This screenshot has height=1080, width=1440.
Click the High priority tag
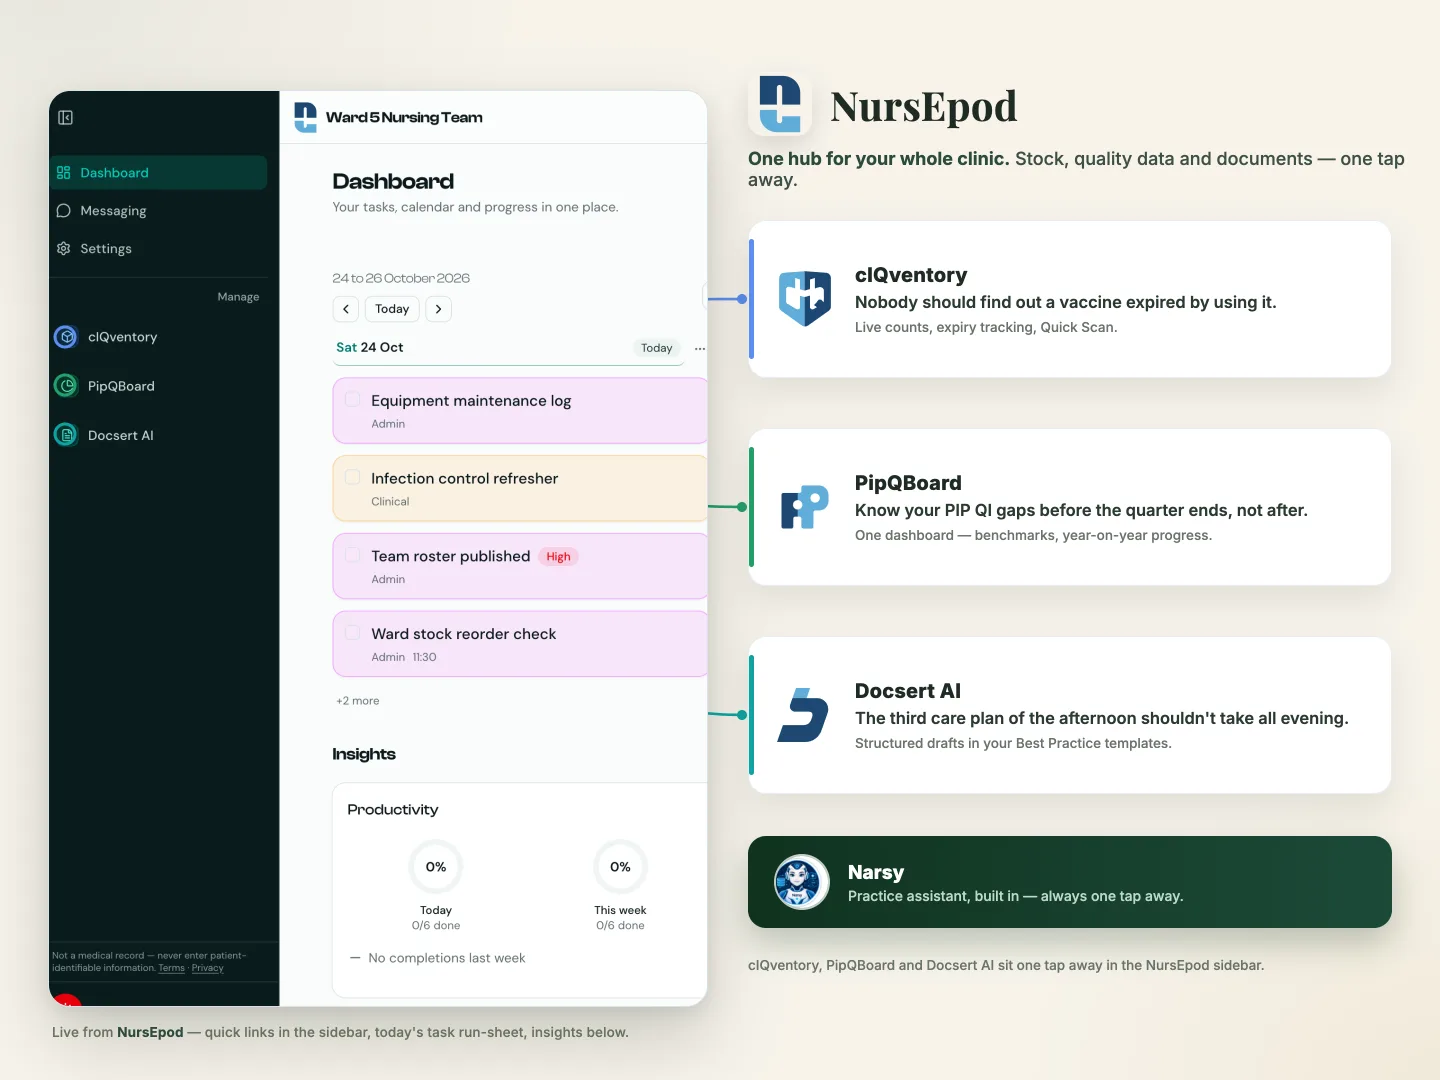click(x=559, y=557)
